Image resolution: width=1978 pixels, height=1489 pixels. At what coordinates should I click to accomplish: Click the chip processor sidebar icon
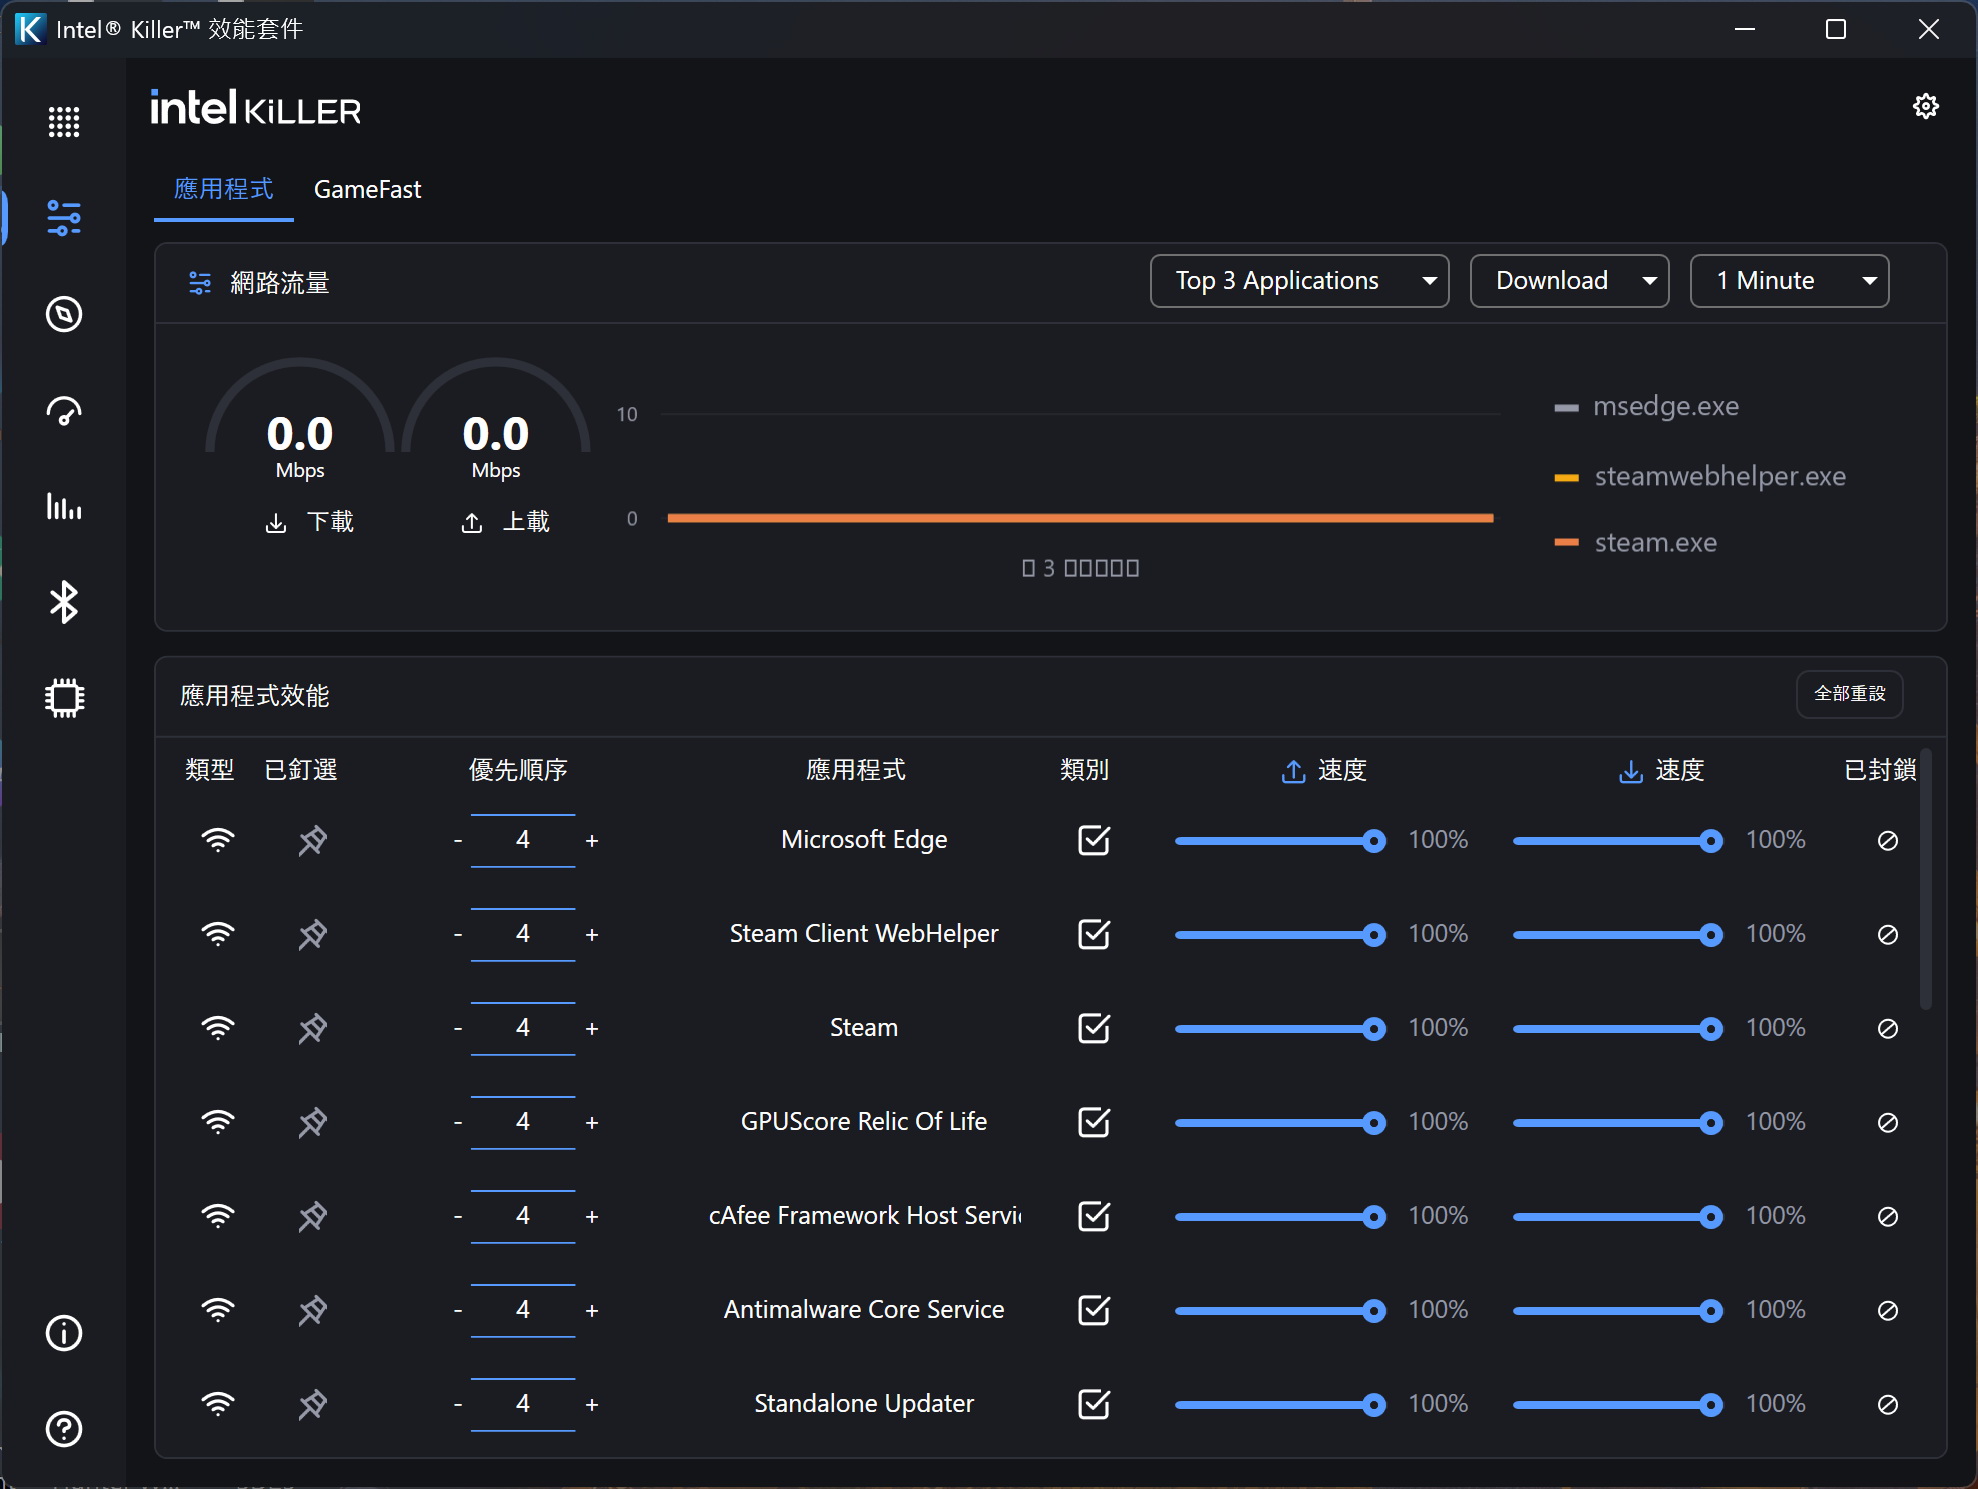(x=64, y=697)
